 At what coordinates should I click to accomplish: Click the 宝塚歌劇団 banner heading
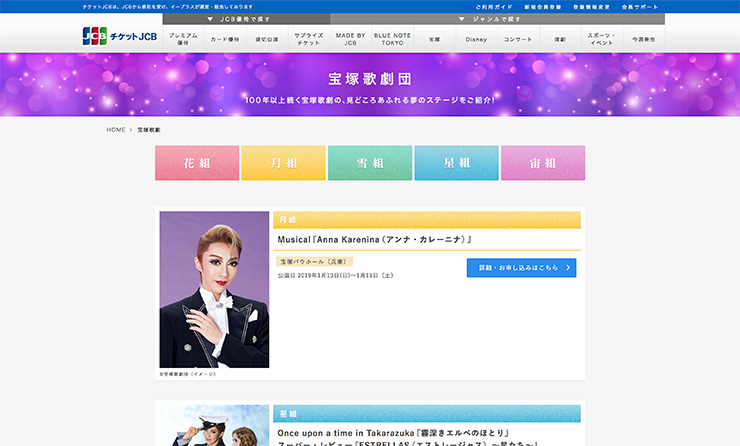pos(370,79)
